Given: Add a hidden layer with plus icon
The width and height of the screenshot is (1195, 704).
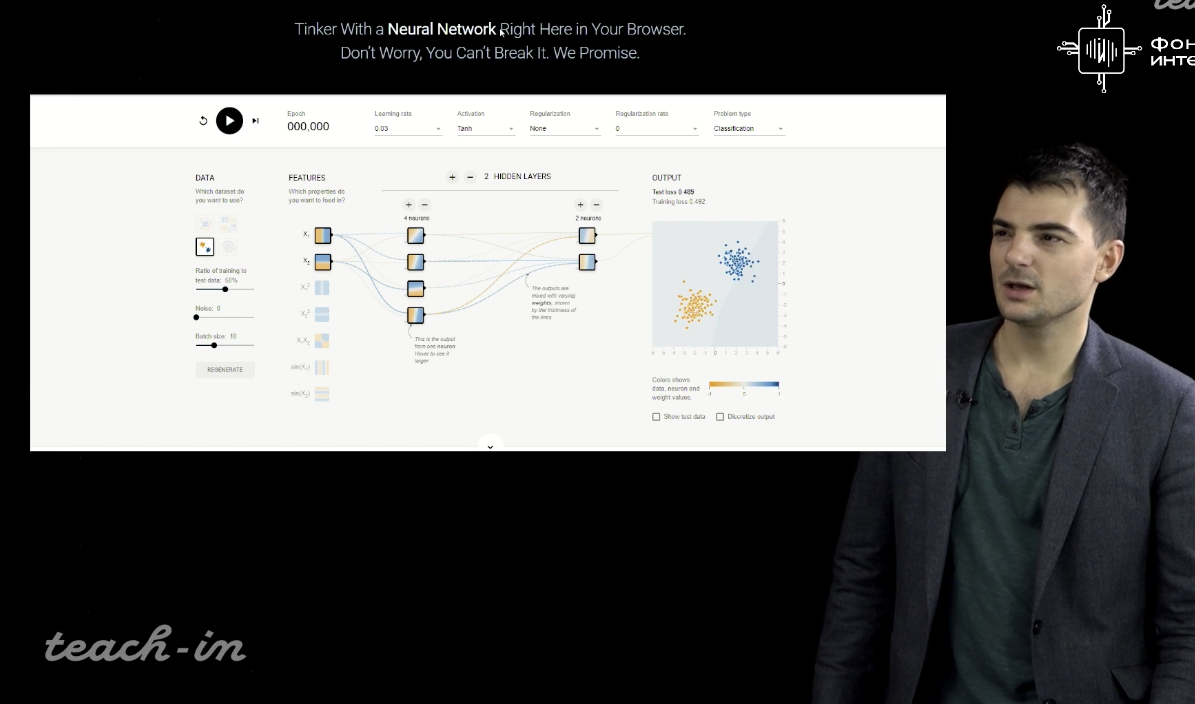Looking at the screenshot, I should [452, 177].
